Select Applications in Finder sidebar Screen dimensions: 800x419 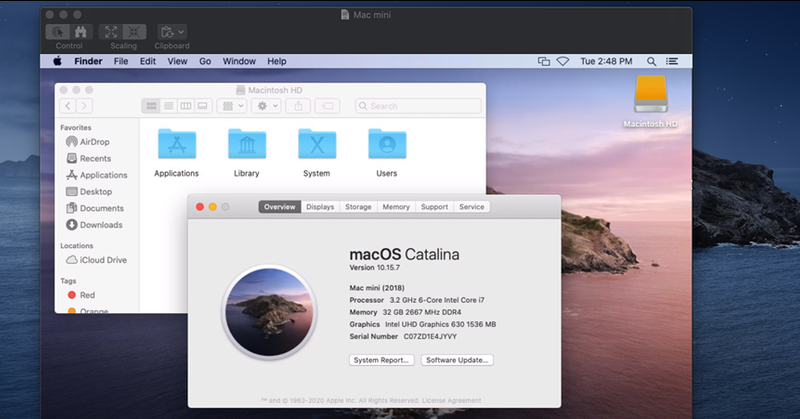(96, 175)
